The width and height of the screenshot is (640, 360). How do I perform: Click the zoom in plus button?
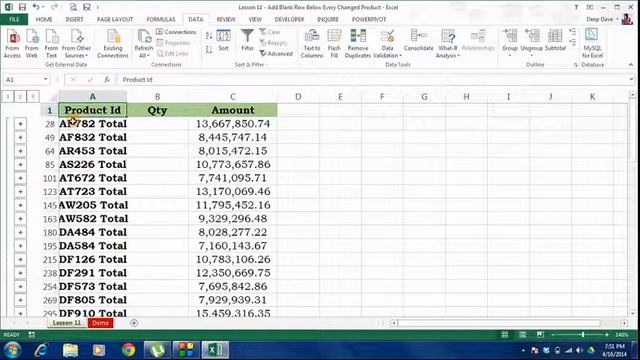point(607,334)
